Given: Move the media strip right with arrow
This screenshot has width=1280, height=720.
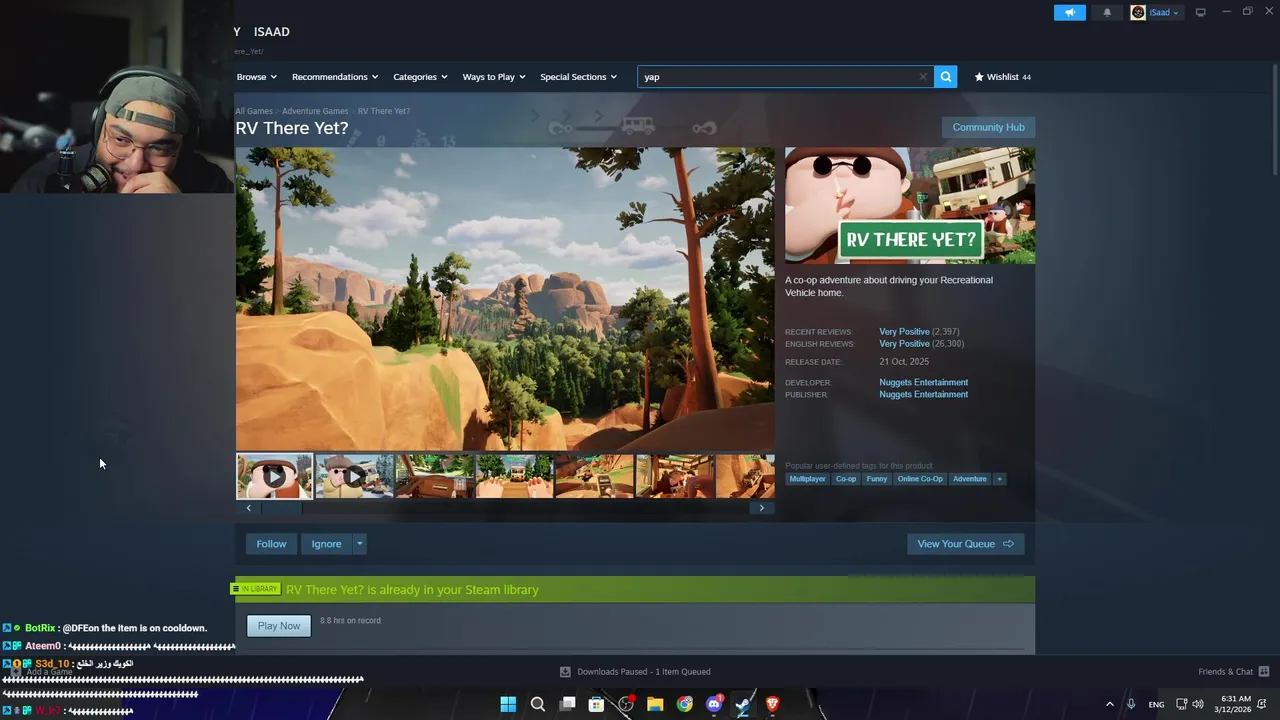Looking at the screenshot, I should (761, 508).
